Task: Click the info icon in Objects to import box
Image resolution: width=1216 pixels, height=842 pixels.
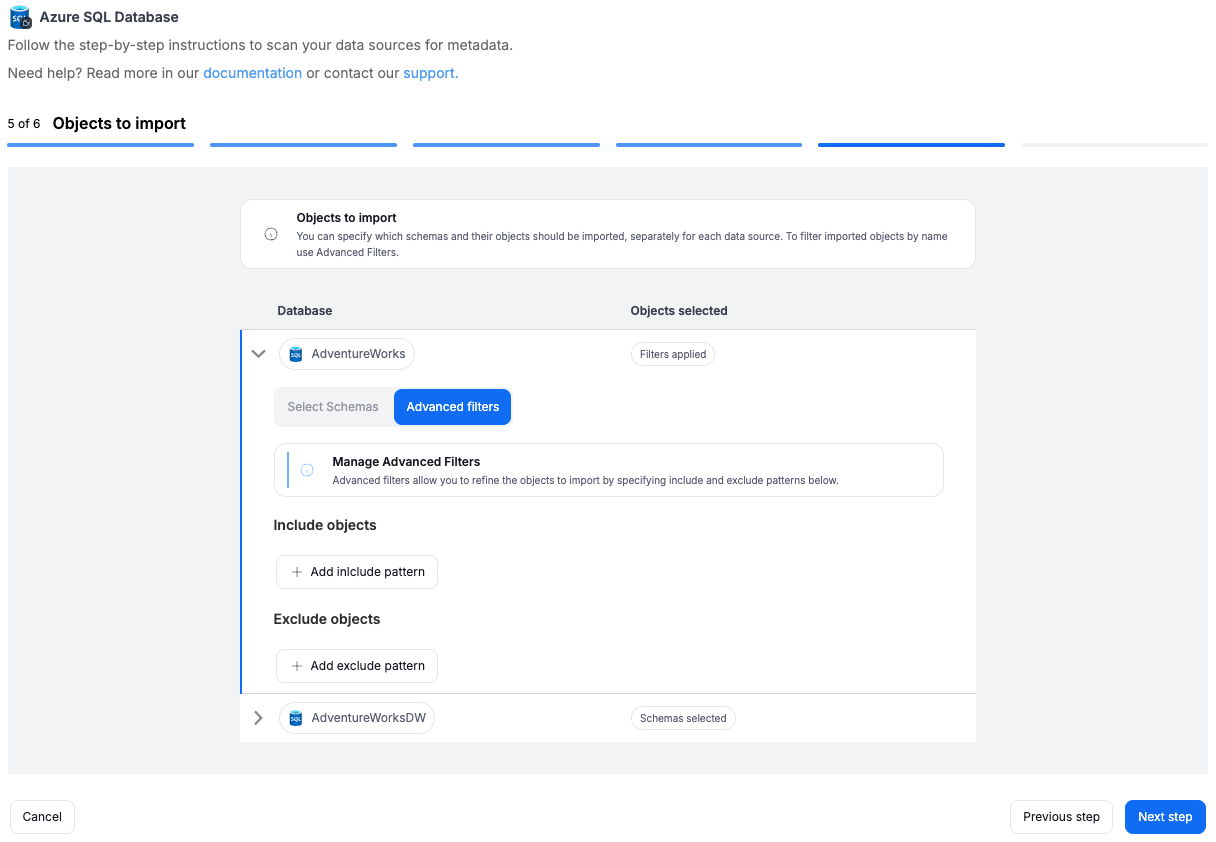Action: 271,234
